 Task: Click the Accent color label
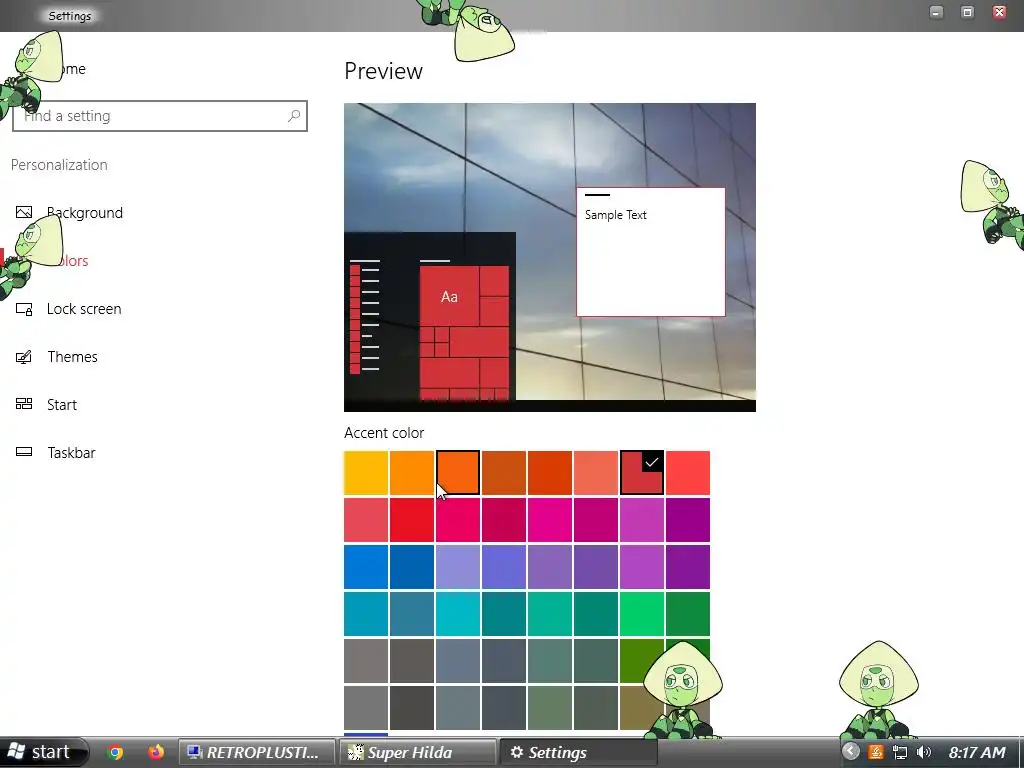384,433
